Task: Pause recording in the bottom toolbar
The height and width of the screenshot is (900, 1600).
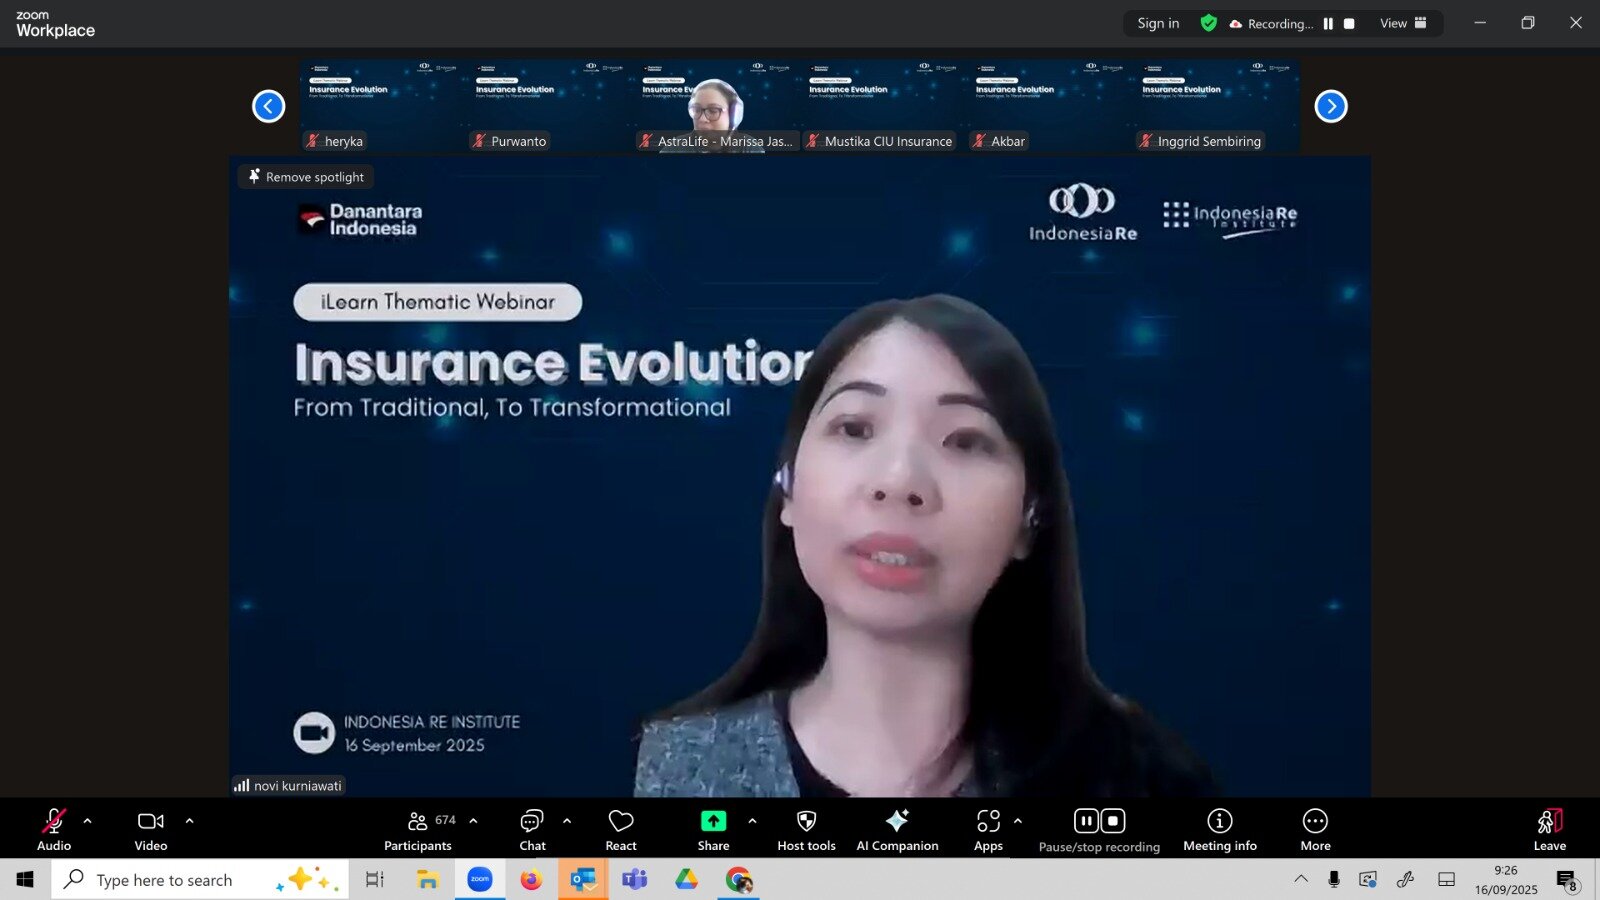Action: 1086,821
